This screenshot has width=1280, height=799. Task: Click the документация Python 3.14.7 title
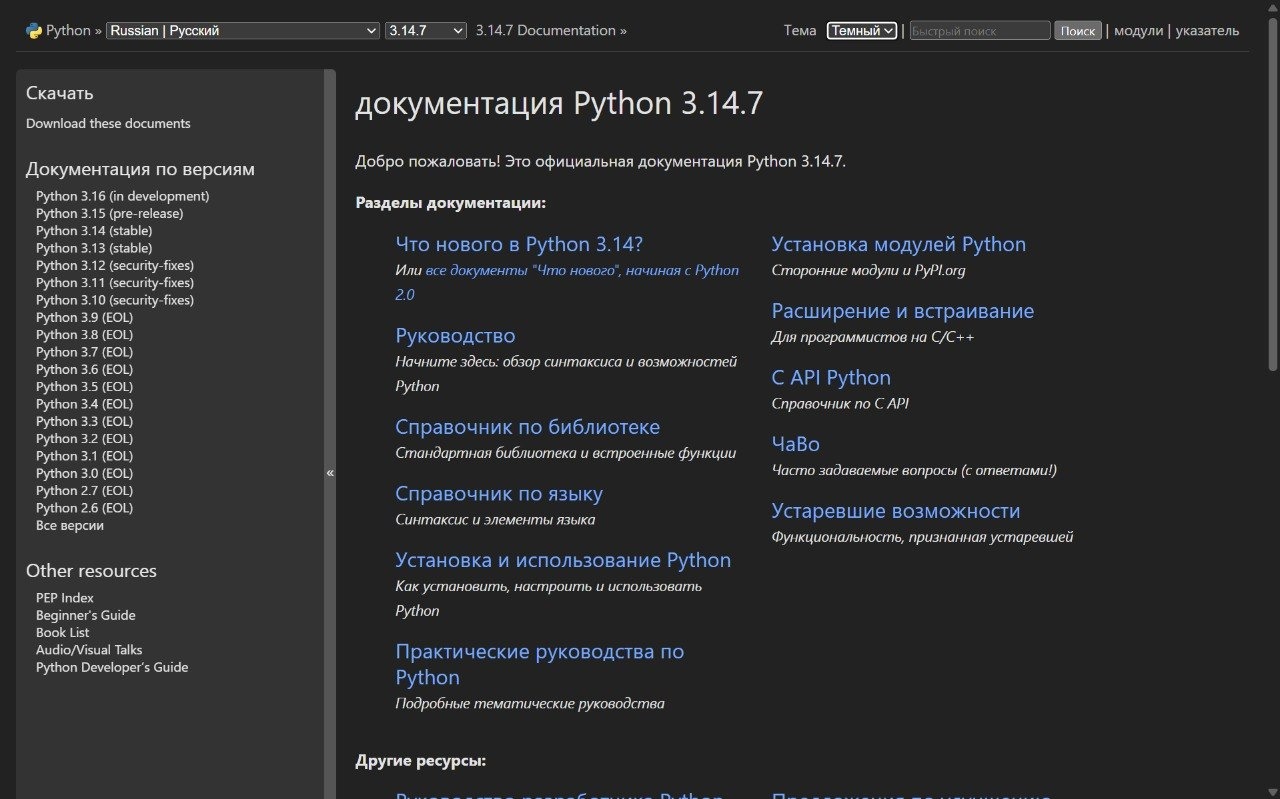click(559, 104)
